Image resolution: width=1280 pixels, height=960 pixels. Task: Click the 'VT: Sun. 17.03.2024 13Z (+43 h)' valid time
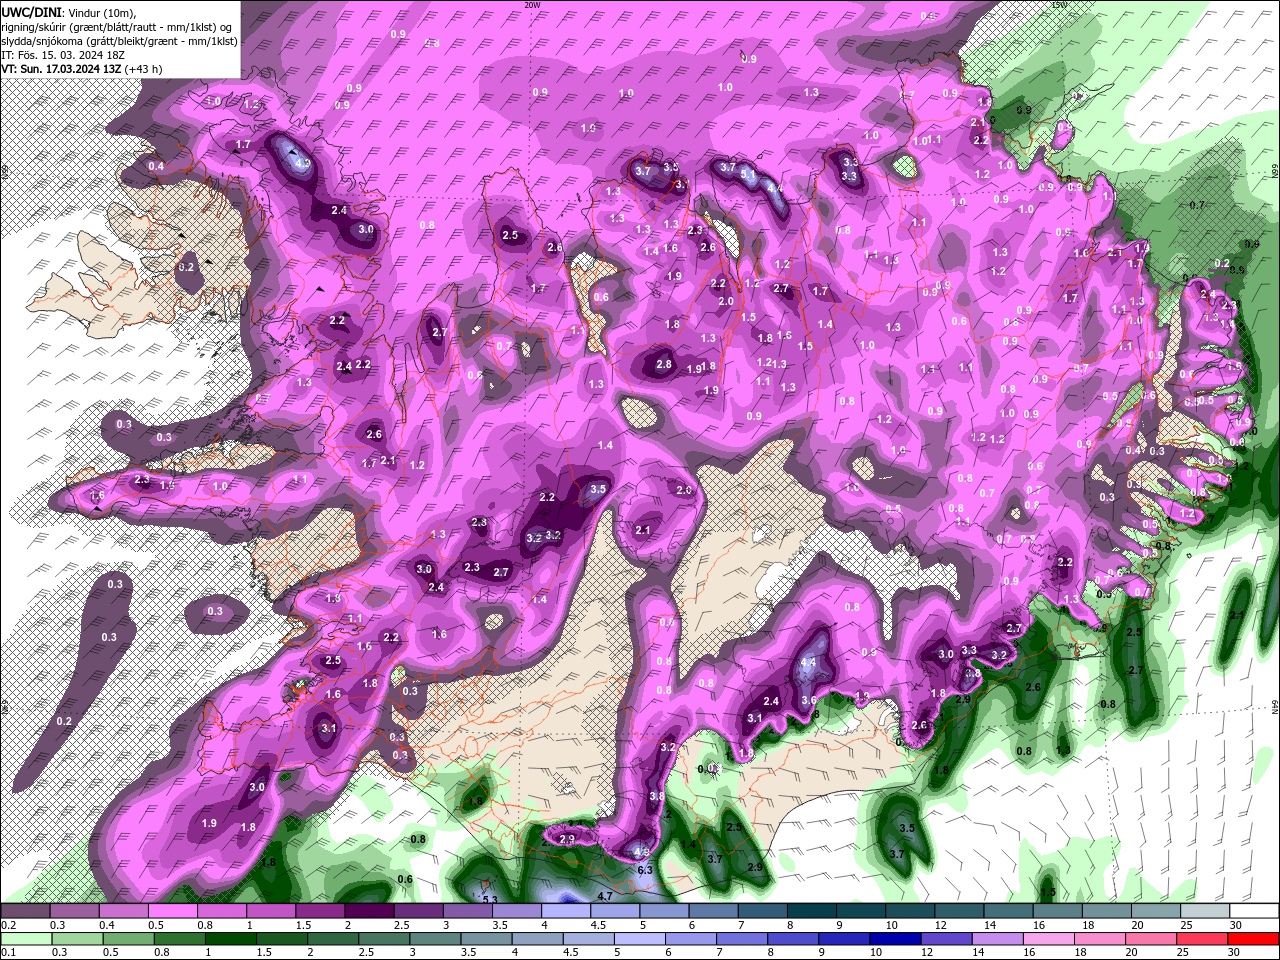[x=82, y=69]
